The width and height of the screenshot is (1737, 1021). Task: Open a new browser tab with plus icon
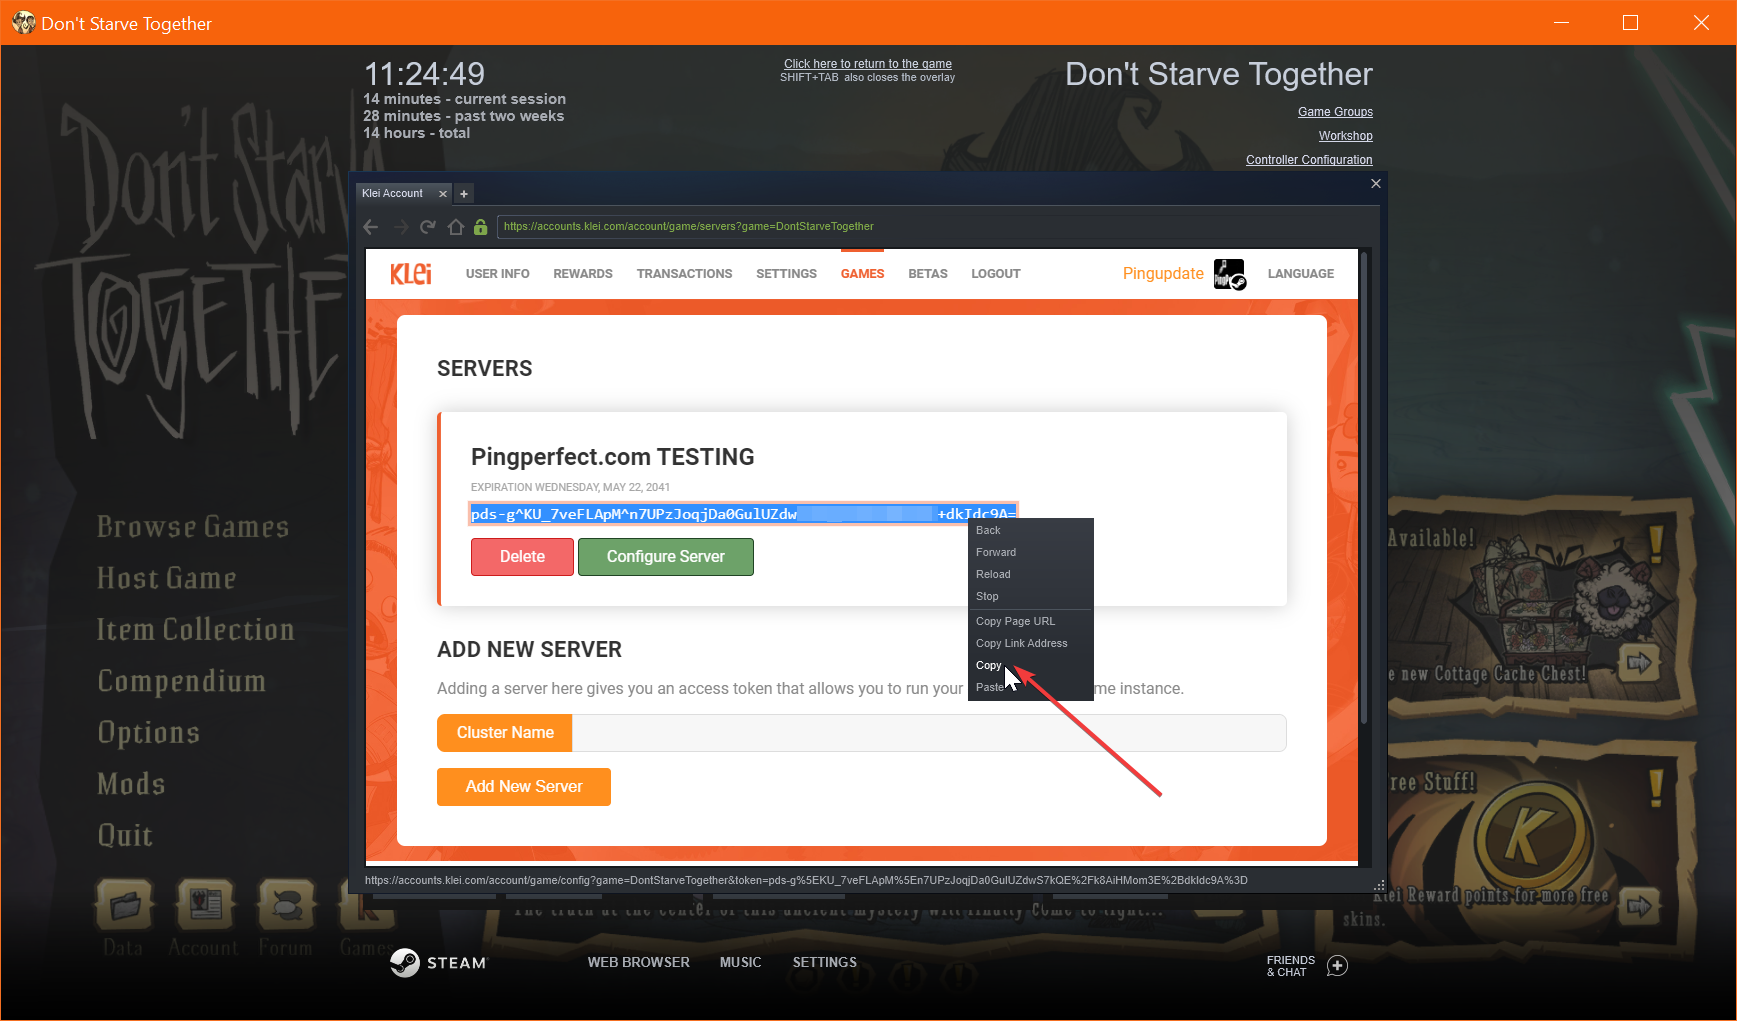coord(464,194)
